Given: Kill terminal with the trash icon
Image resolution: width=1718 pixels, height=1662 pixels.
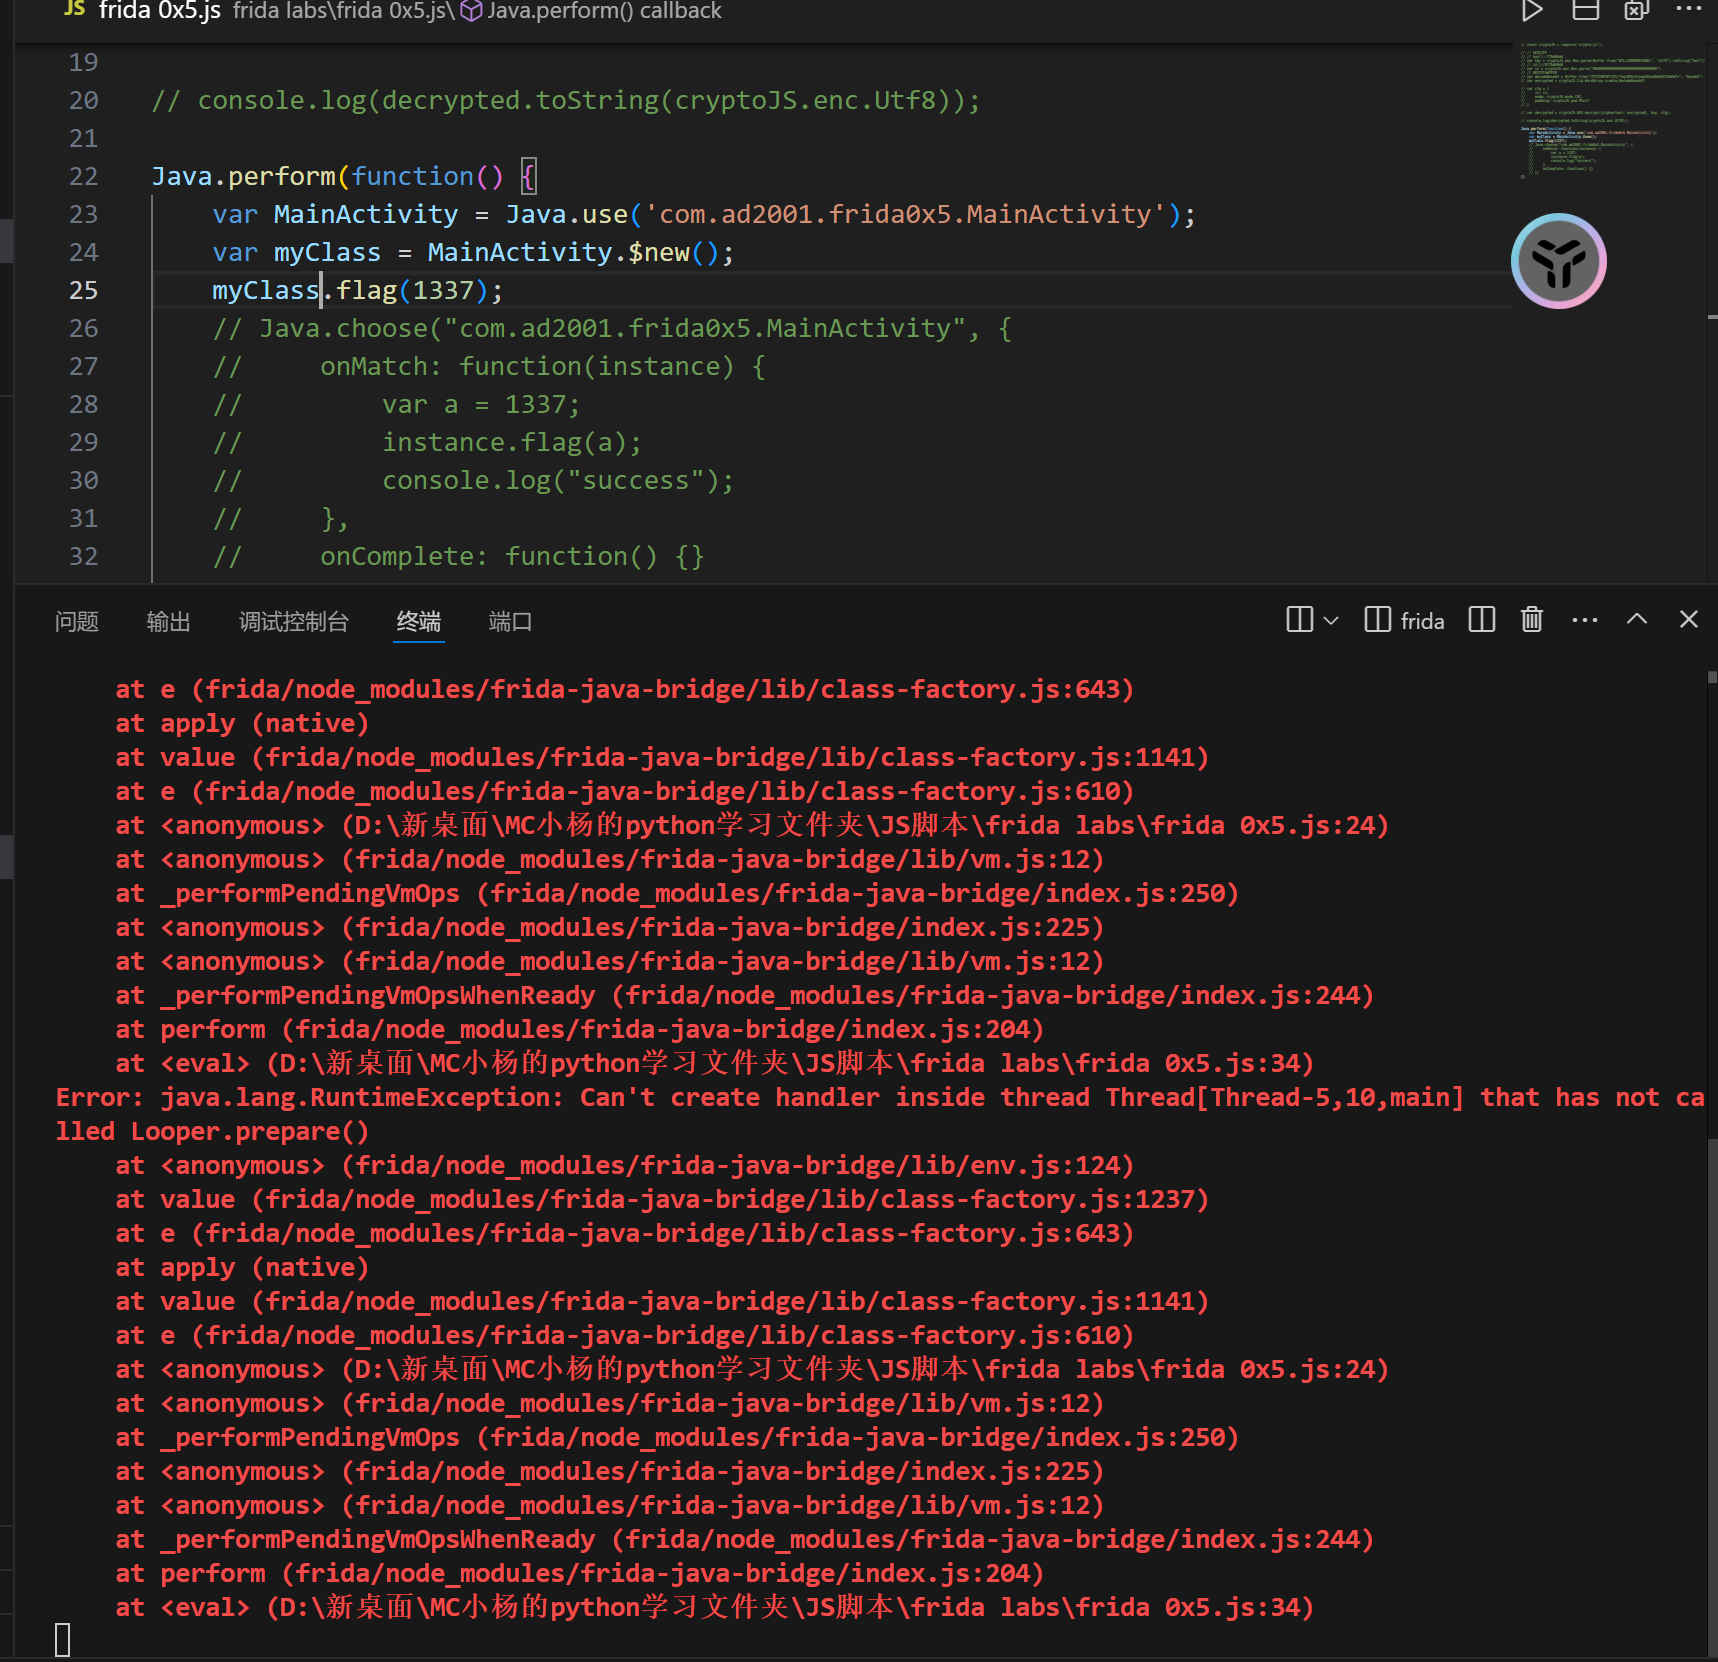Looking at the screenshot, I should (1531, 620).
